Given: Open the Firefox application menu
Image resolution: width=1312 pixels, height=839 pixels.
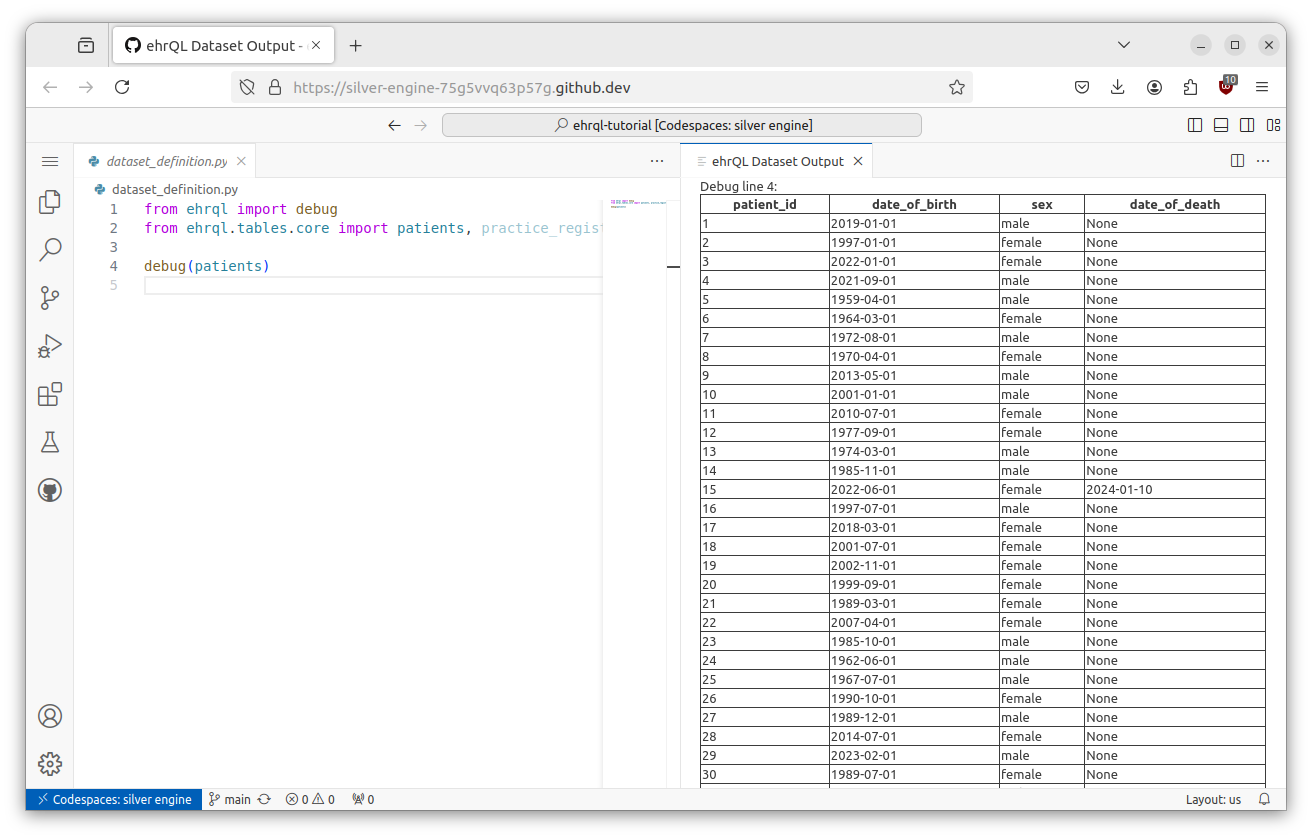Looking at the screenshot, I should pos(1262,87).
